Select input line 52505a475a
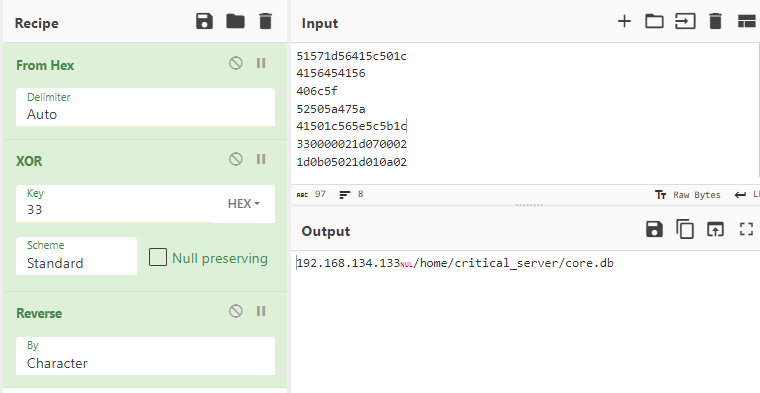The width and height of the screenshot is (760, 393). [331, 109]
